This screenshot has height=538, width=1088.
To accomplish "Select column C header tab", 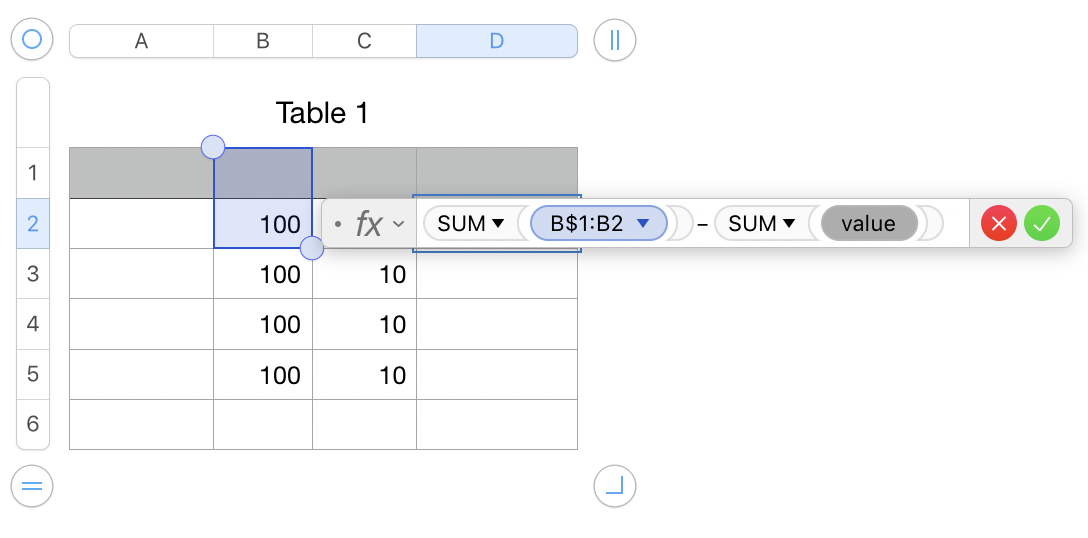I will 364,41.
